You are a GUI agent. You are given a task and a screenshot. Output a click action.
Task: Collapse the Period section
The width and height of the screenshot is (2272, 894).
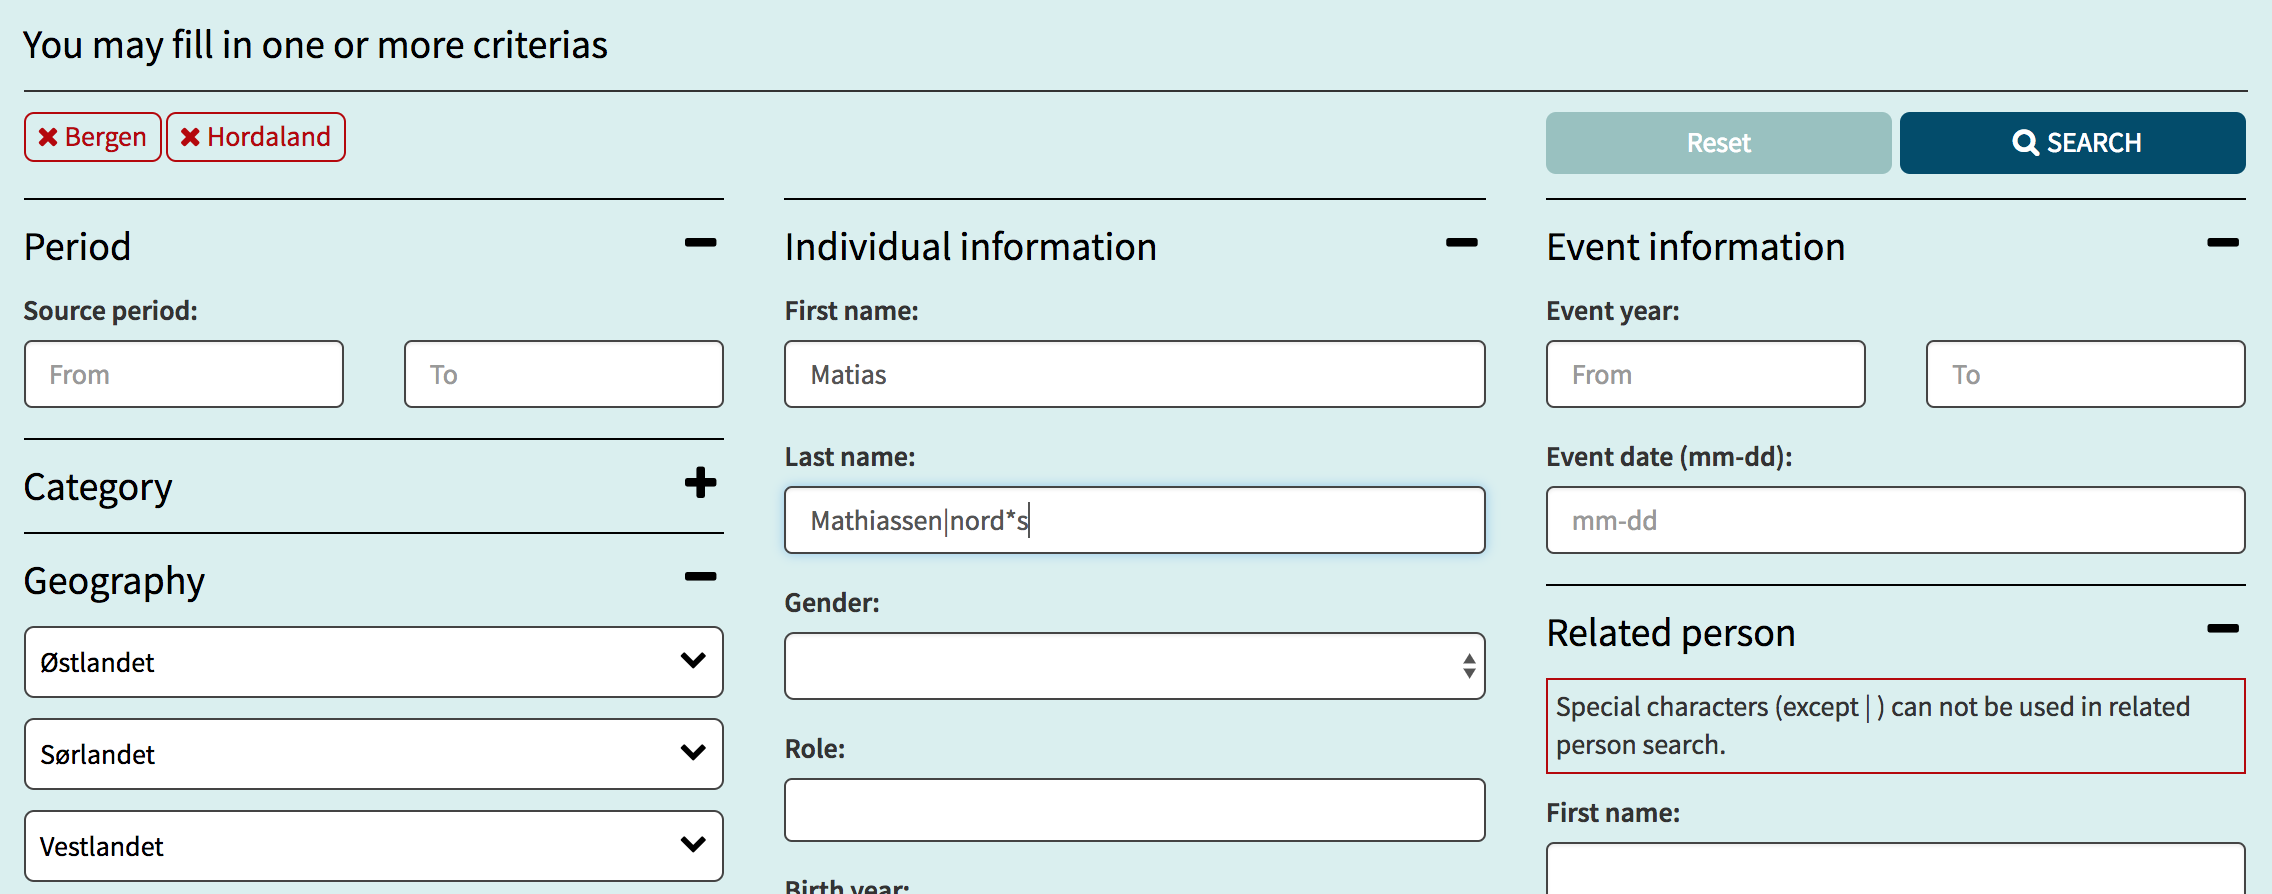[700, 243]
